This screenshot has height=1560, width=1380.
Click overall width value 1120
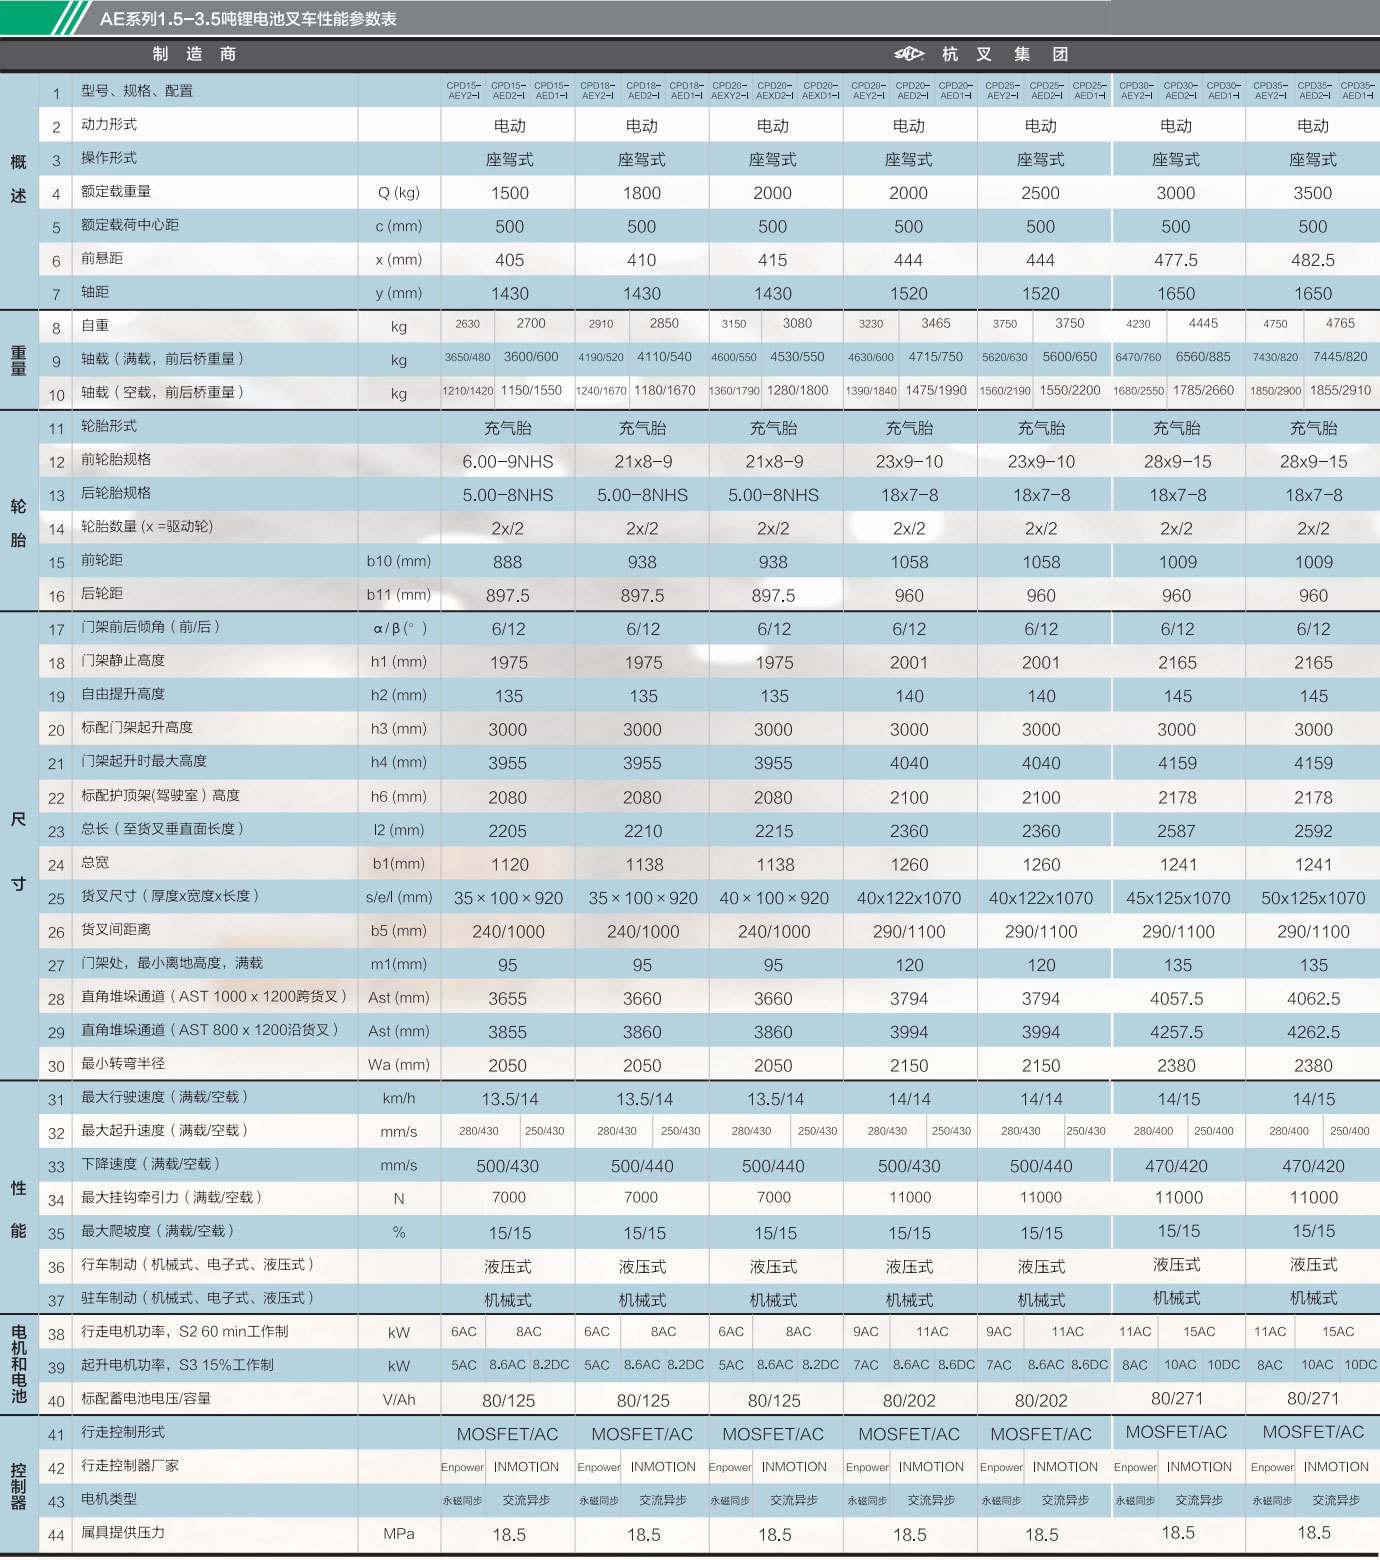click(510, 865)
